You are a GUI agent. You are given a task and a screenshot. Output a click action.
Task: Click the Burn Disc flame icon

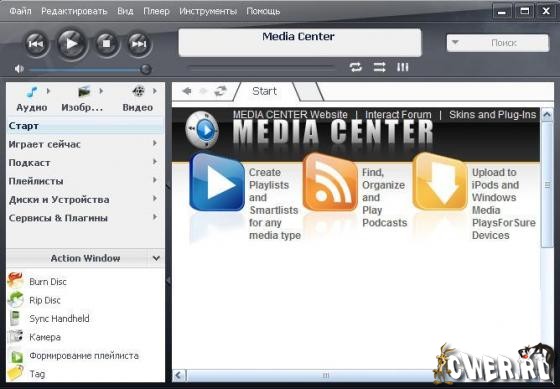pyautogui.click(x=15, y=280)
